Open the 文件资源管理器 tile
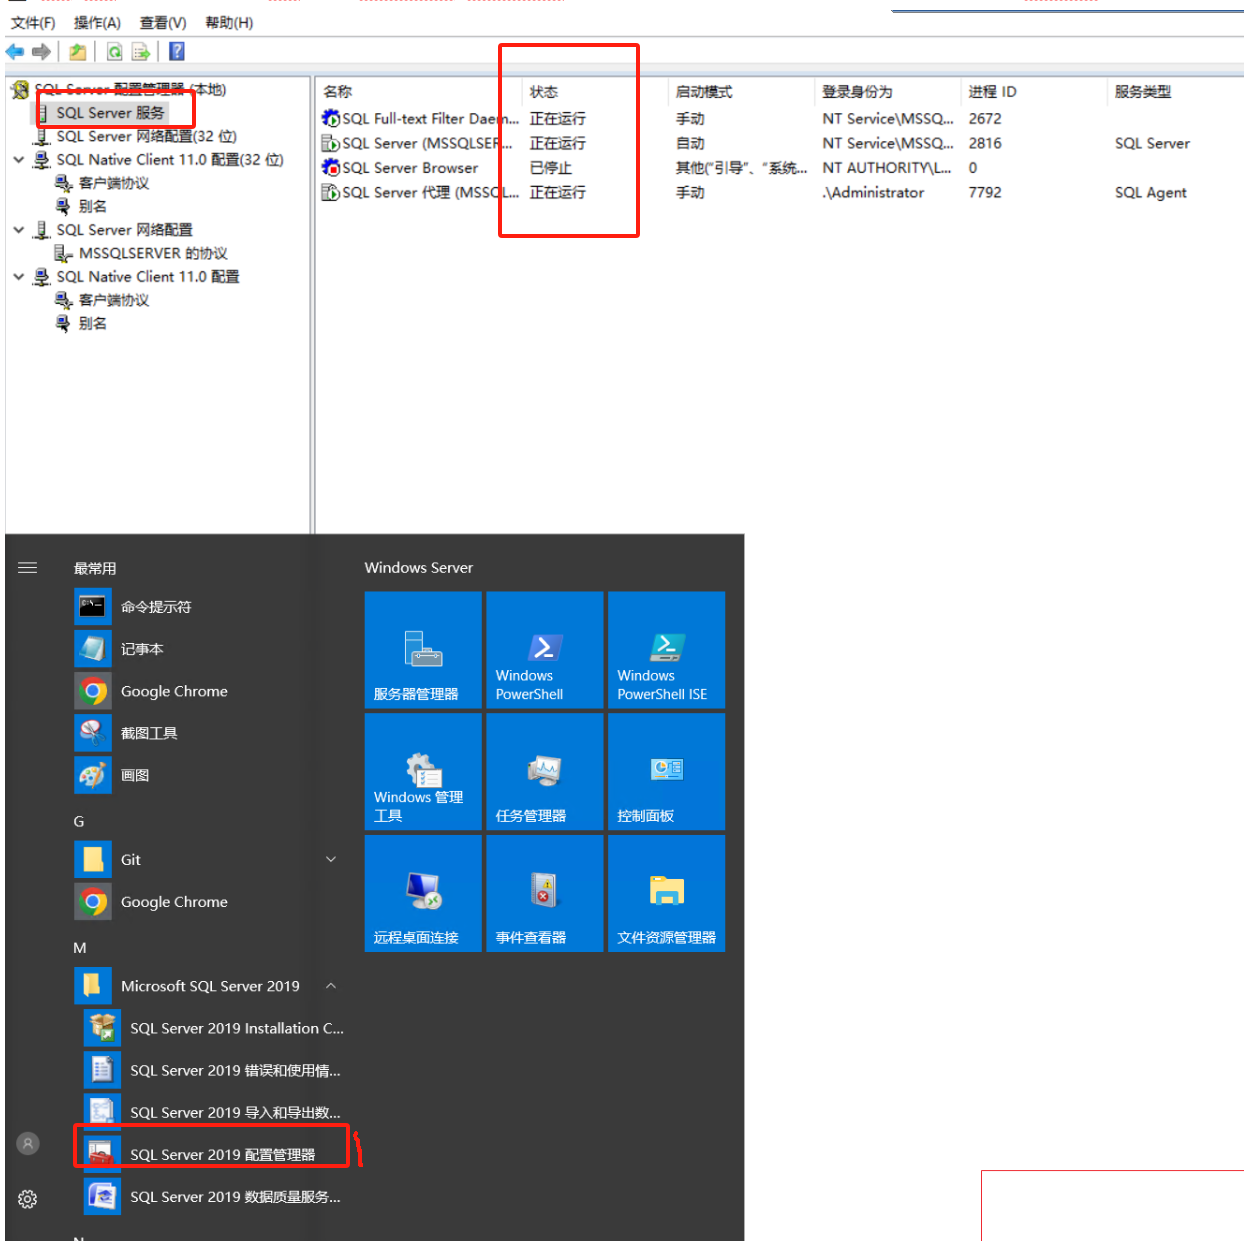Screen dimensions: 1244x1241 click(667, 893)
